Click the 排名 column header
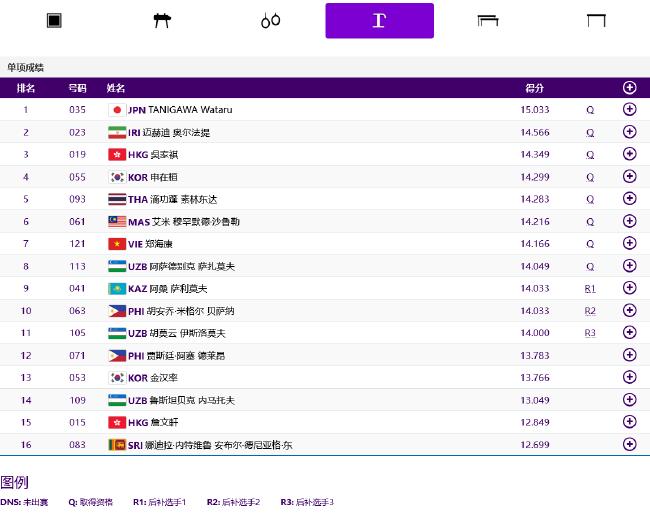The width and height of the screenshot is (650, 516). click(x=26, y=88)
